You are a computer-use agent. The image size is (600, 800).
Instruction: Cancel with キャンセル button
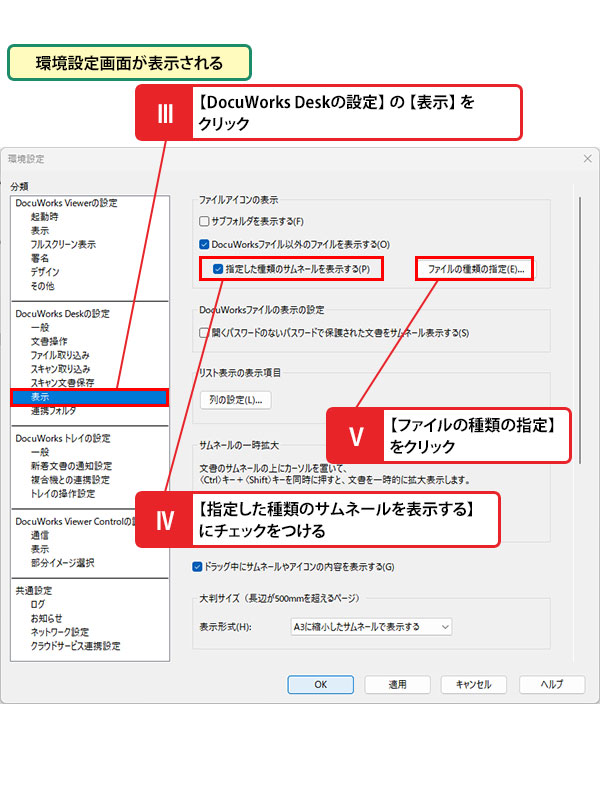(473, 685)
